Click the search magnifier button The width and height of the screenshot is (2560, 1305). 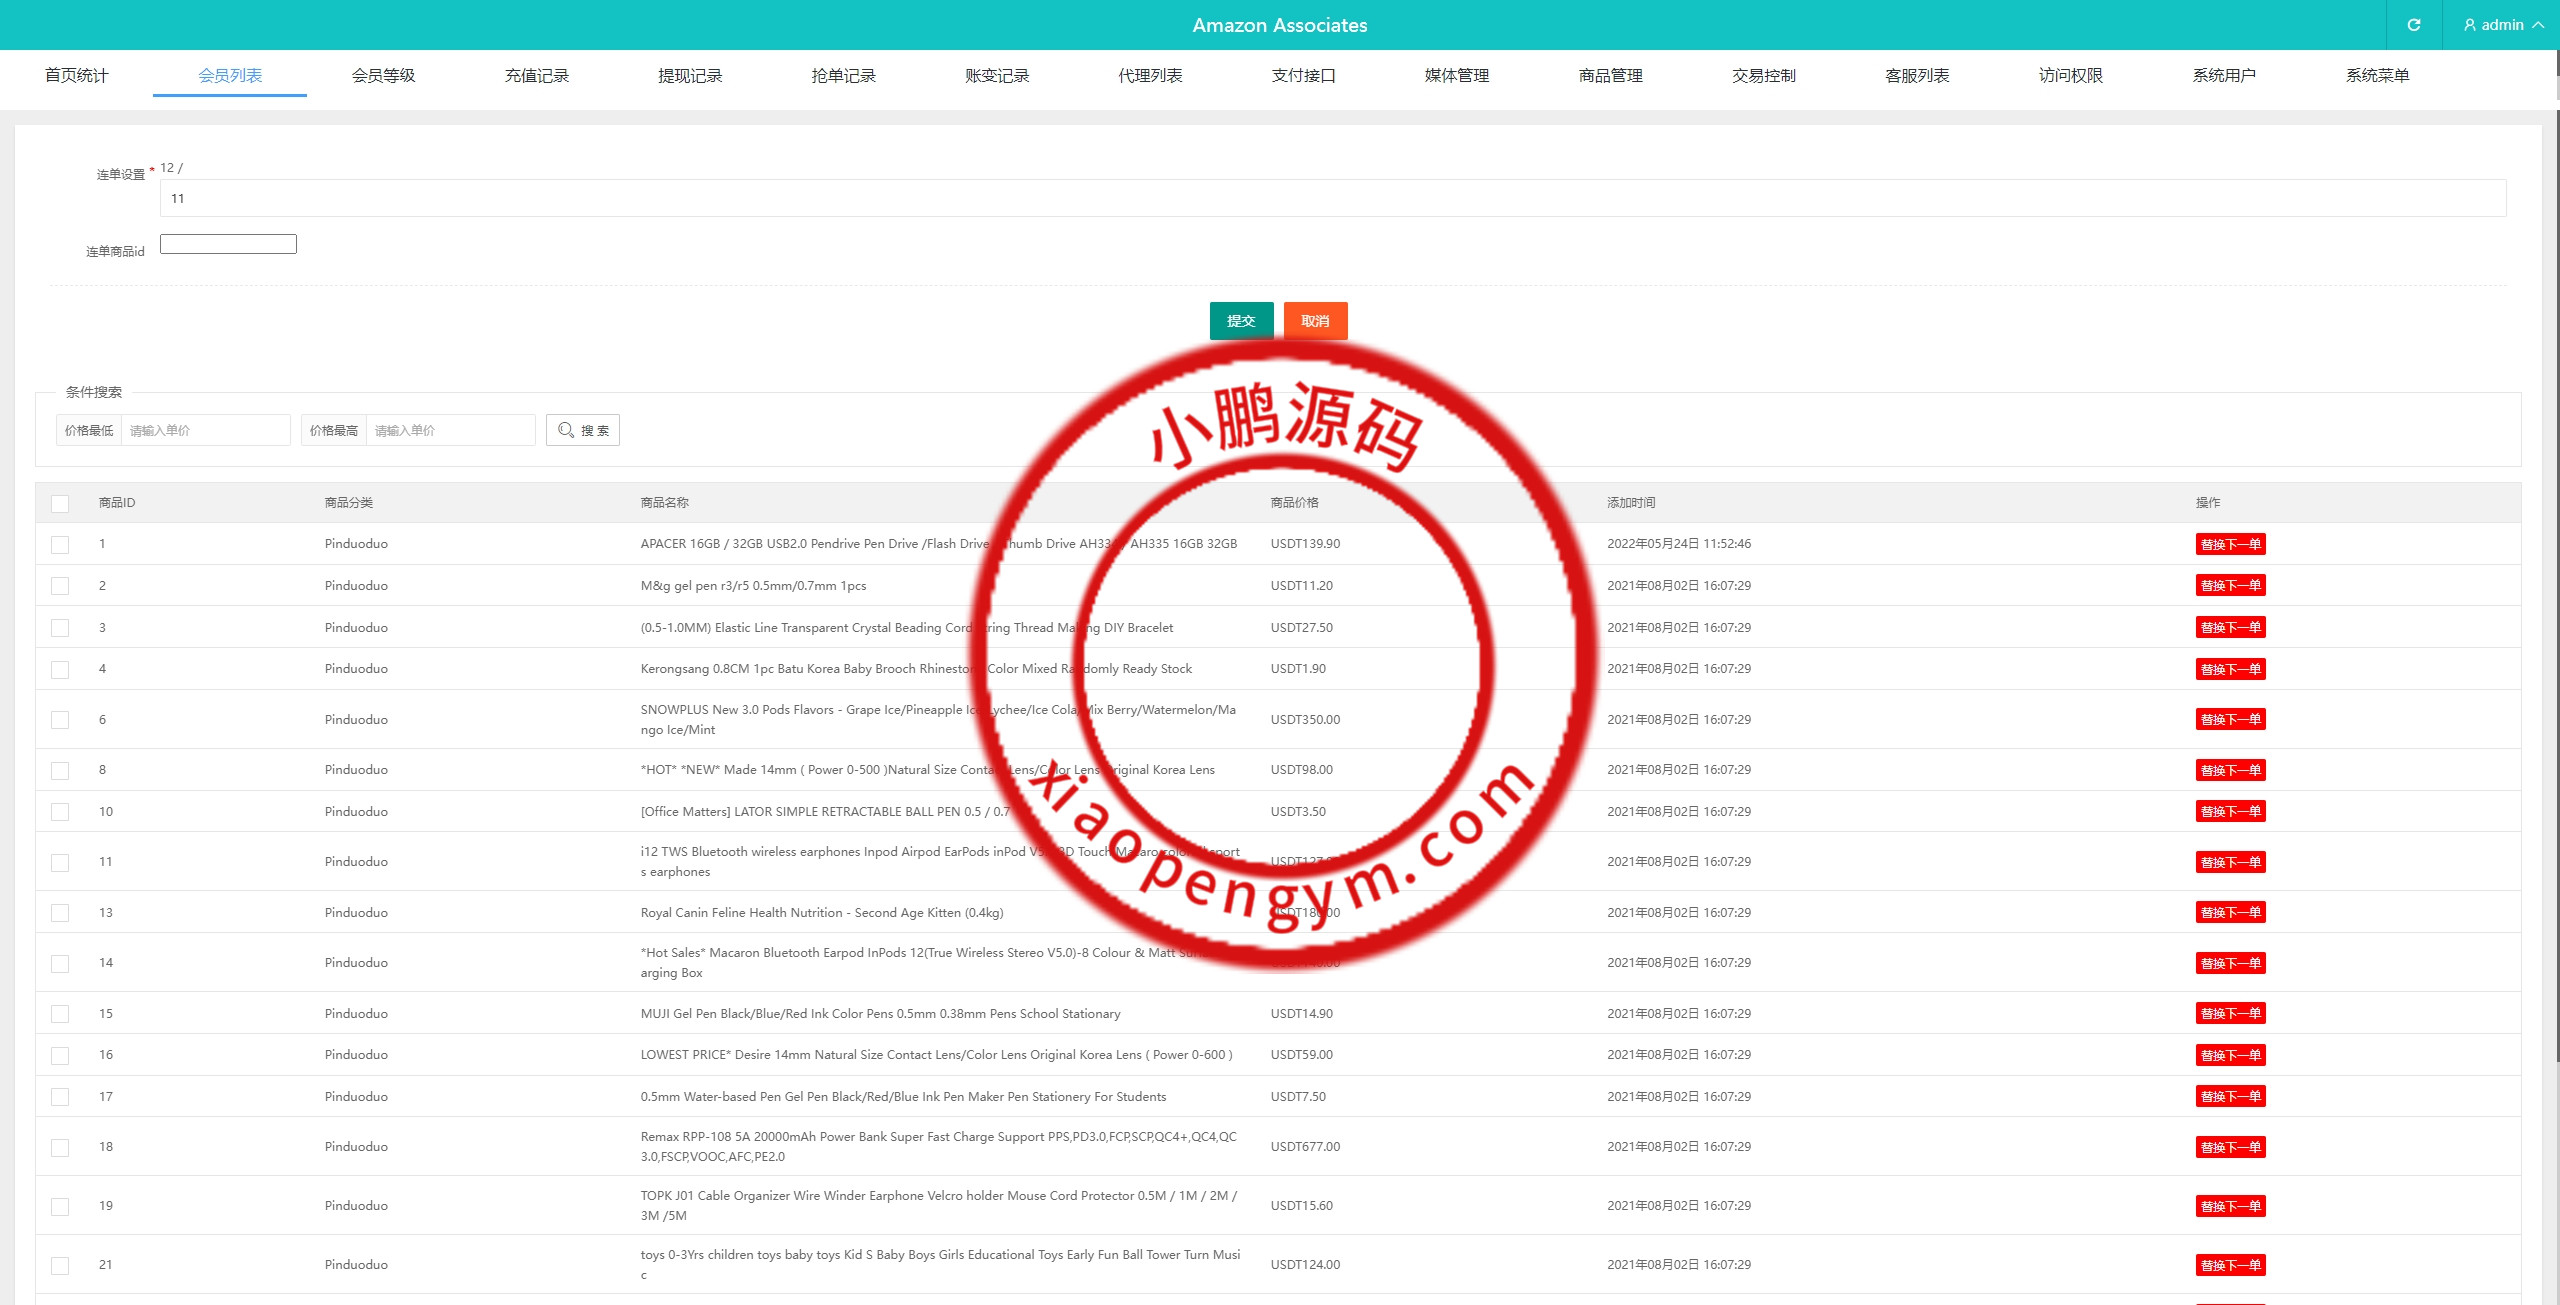[583, 430]
